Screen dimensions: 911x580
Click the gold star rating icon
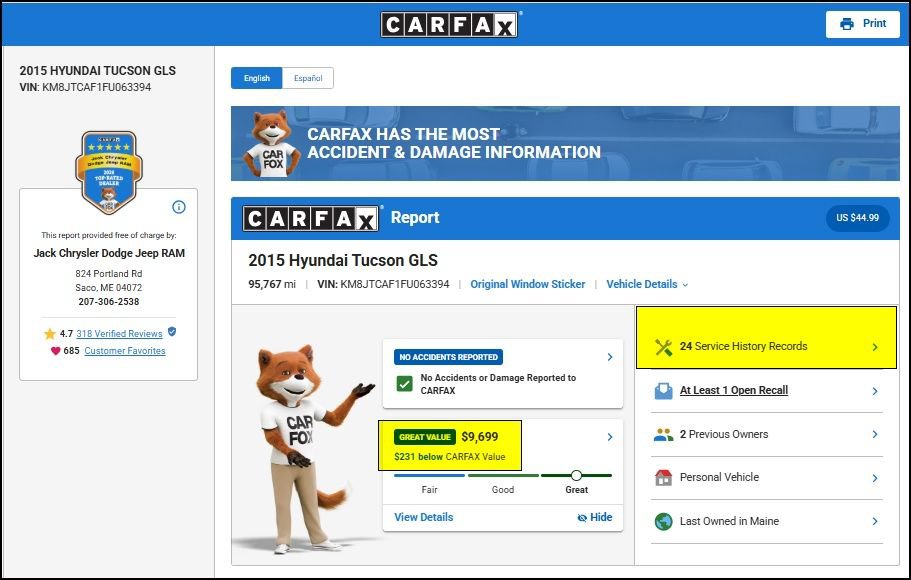pyautogui.click(x=50, y=334)
